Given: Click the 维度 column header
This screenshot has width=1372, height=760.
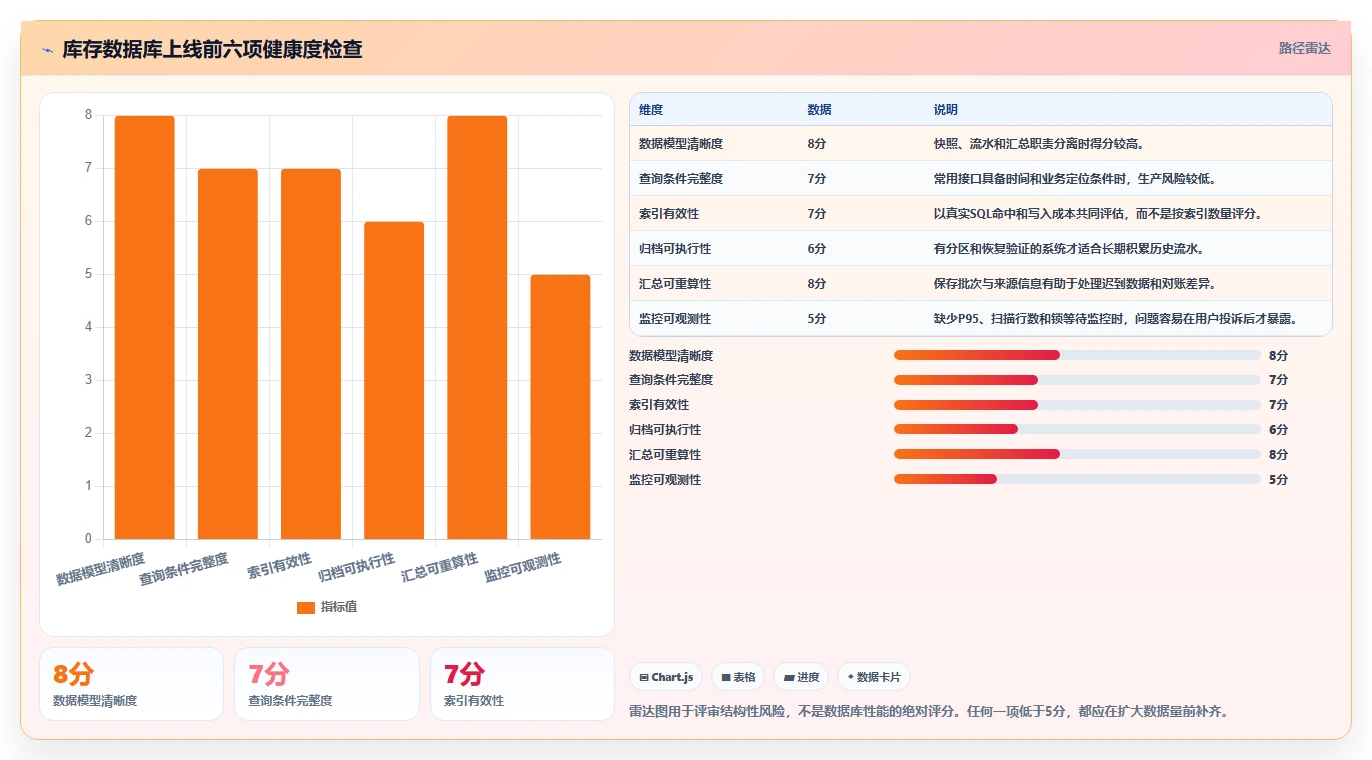Looking at the screenshot, I should click(651, 110).
